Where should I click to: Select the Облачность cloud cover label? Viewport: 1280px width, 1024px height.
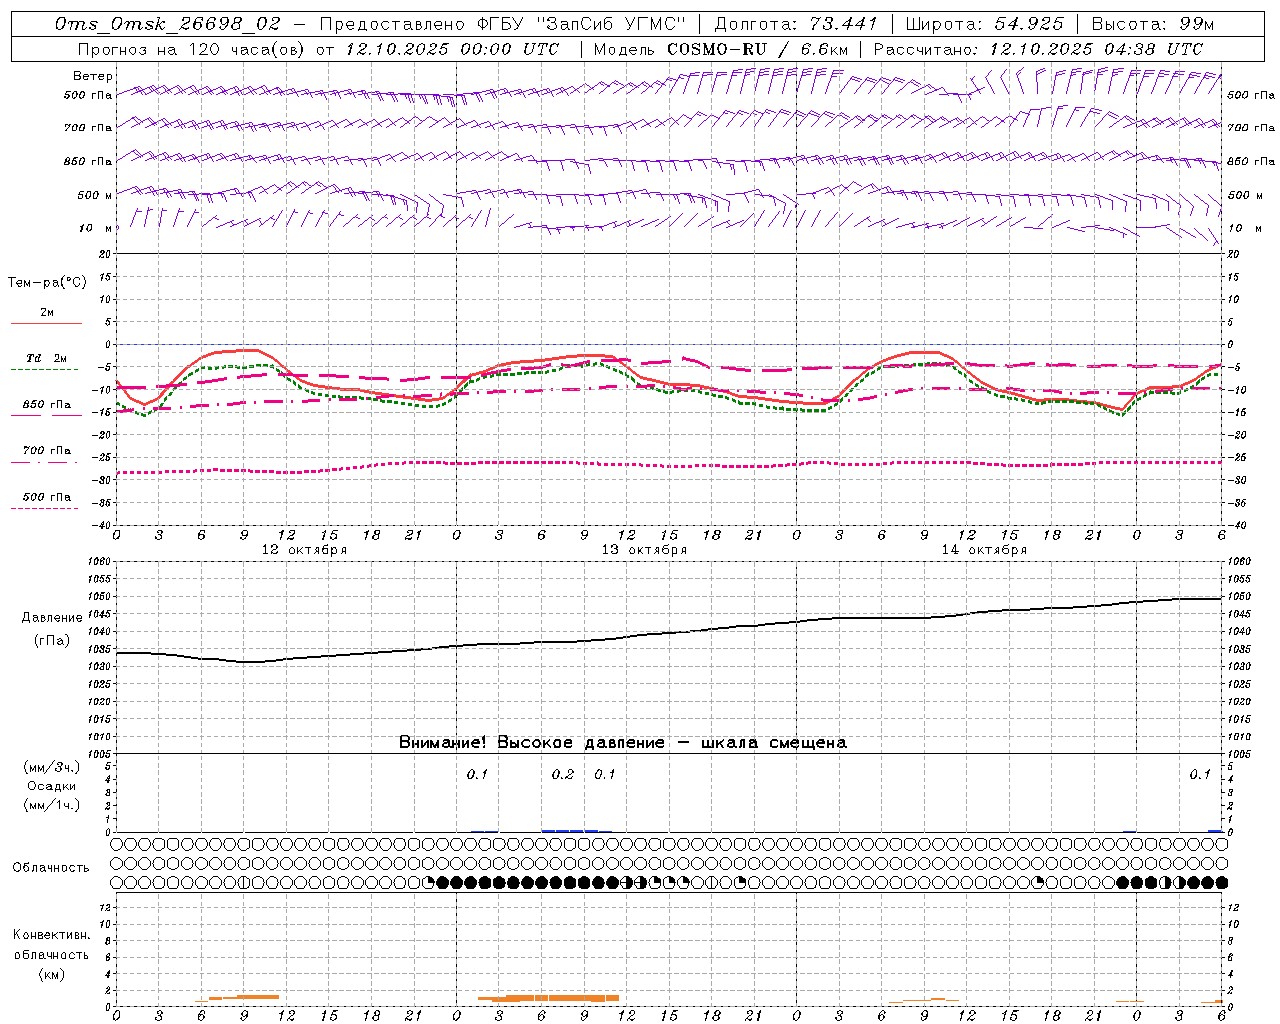click(x=51, y=867)
